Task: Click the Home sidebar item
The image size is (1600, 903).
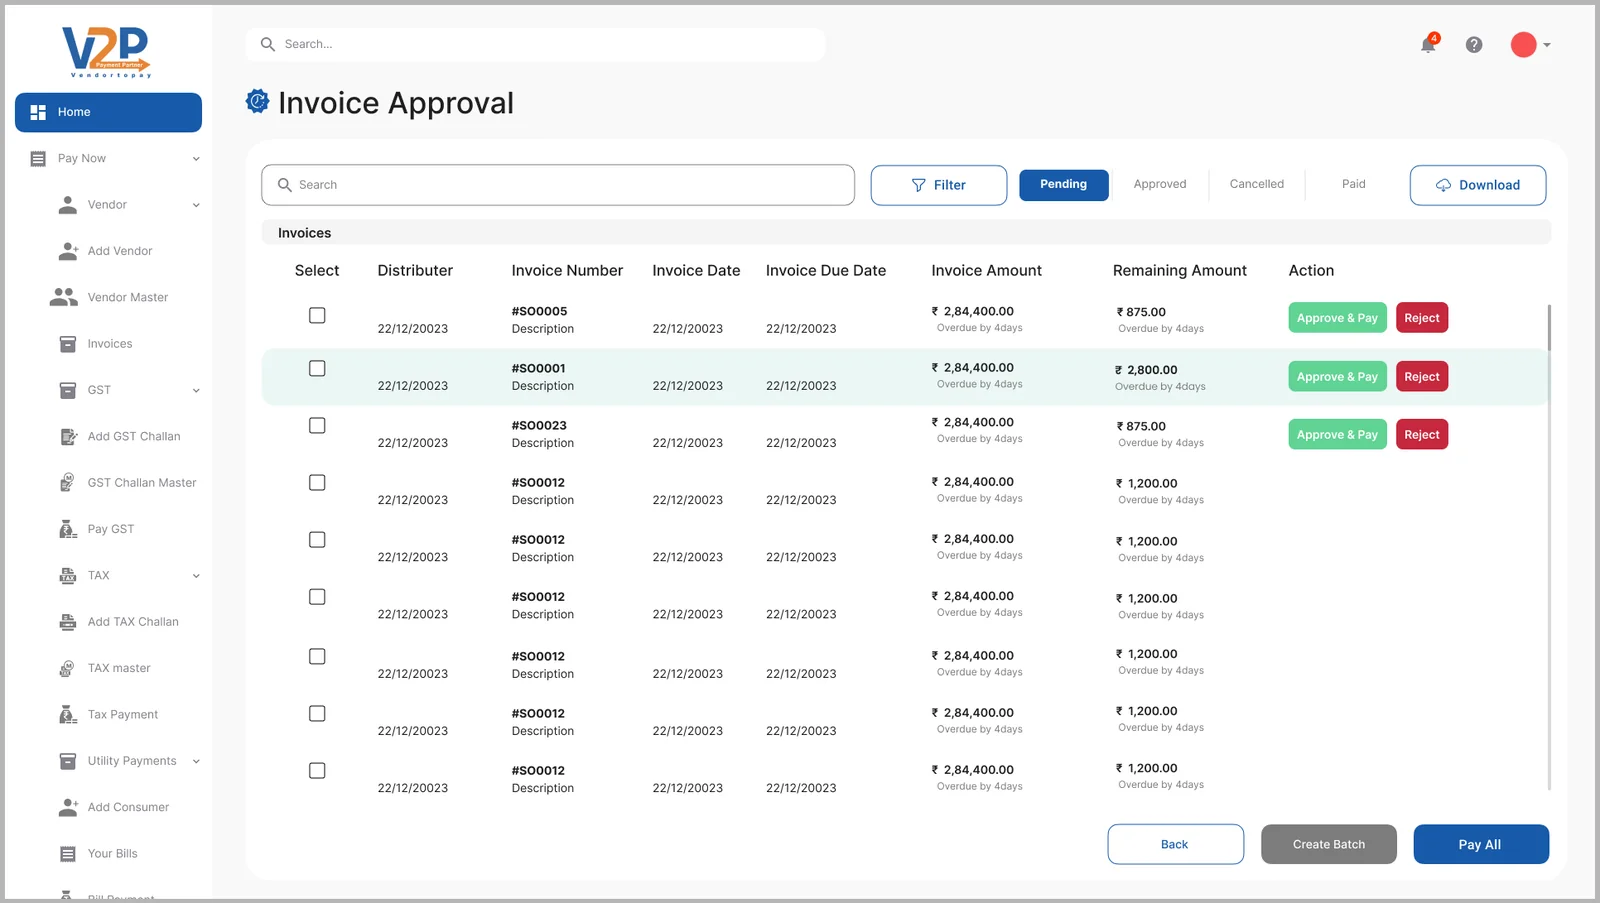Action: 108,112
